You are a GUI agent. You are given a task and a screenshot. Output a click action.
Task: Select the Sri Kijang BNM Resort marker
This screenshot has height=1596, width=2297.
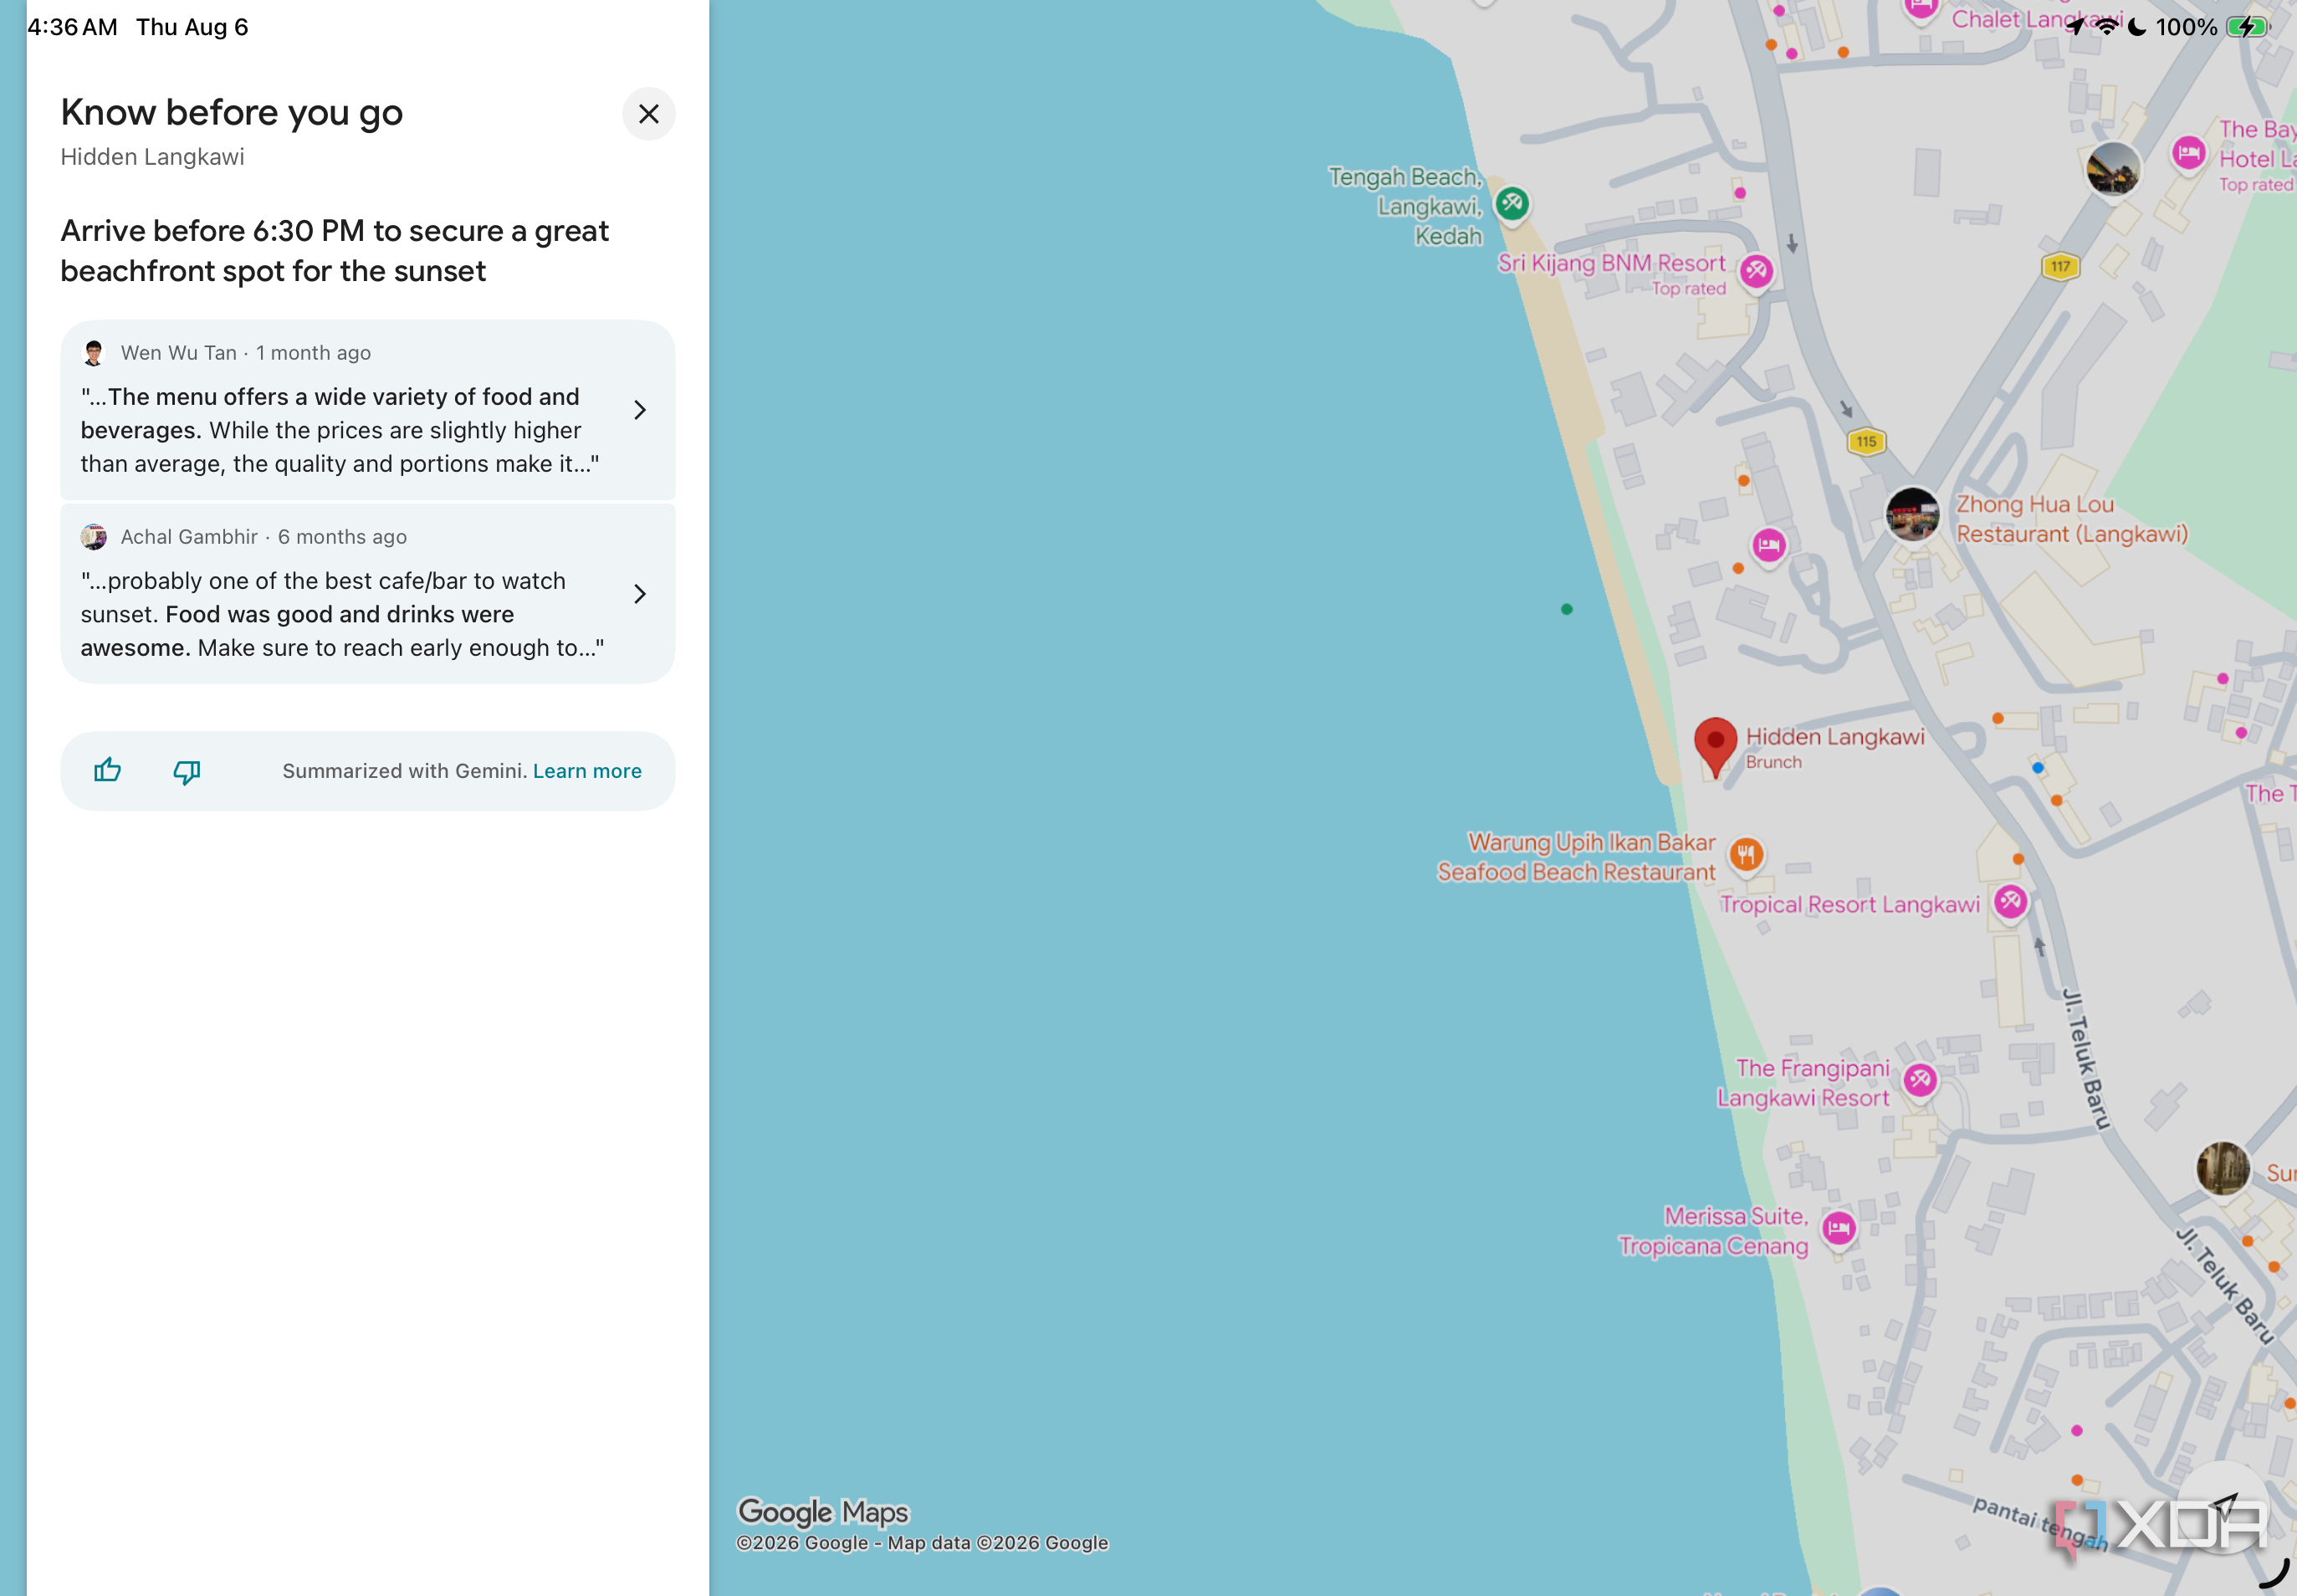(x=1756, y=271)
